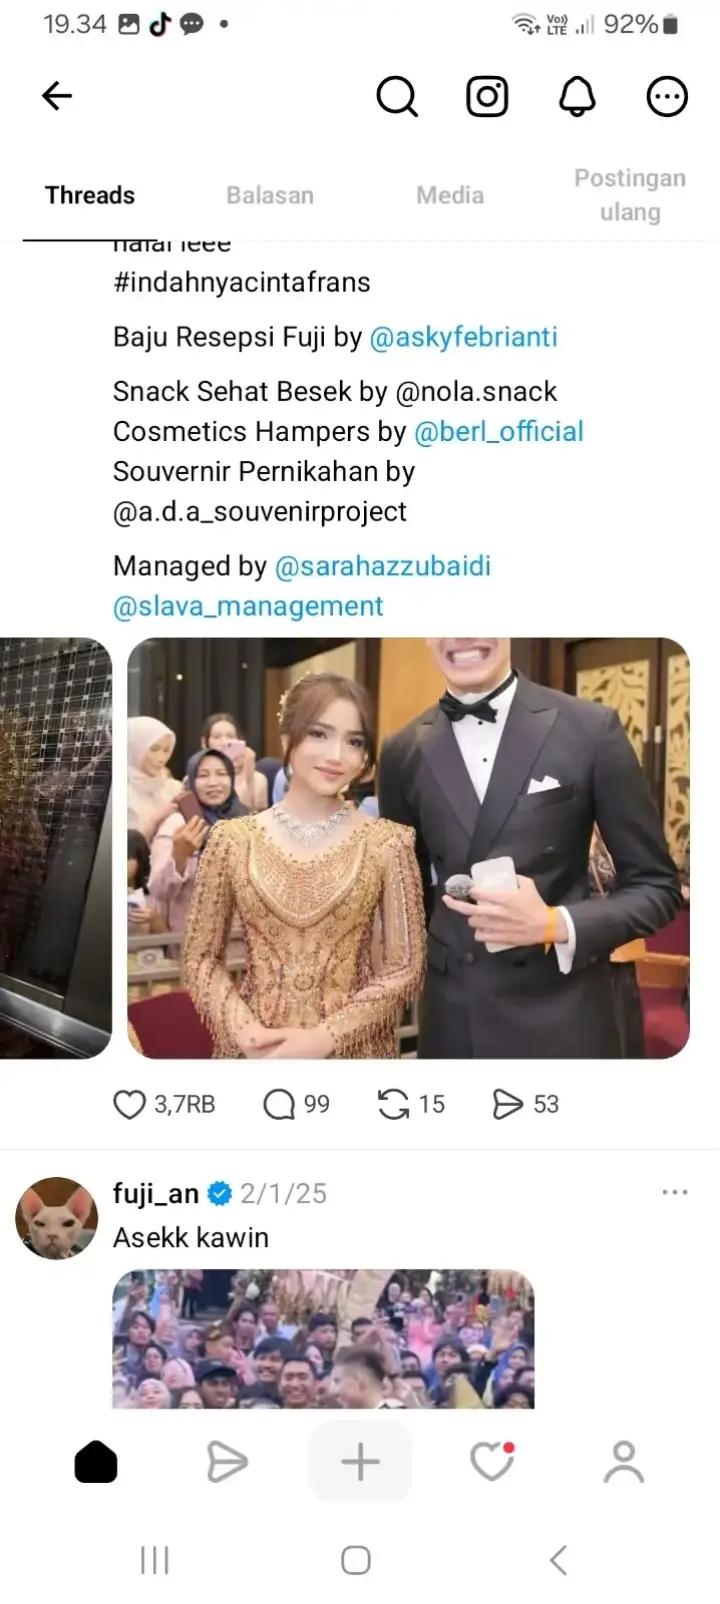This screenshot has width=720, height=1604.
Task: Repost the thread with 15 reposts
Action: pos(393,1104)
